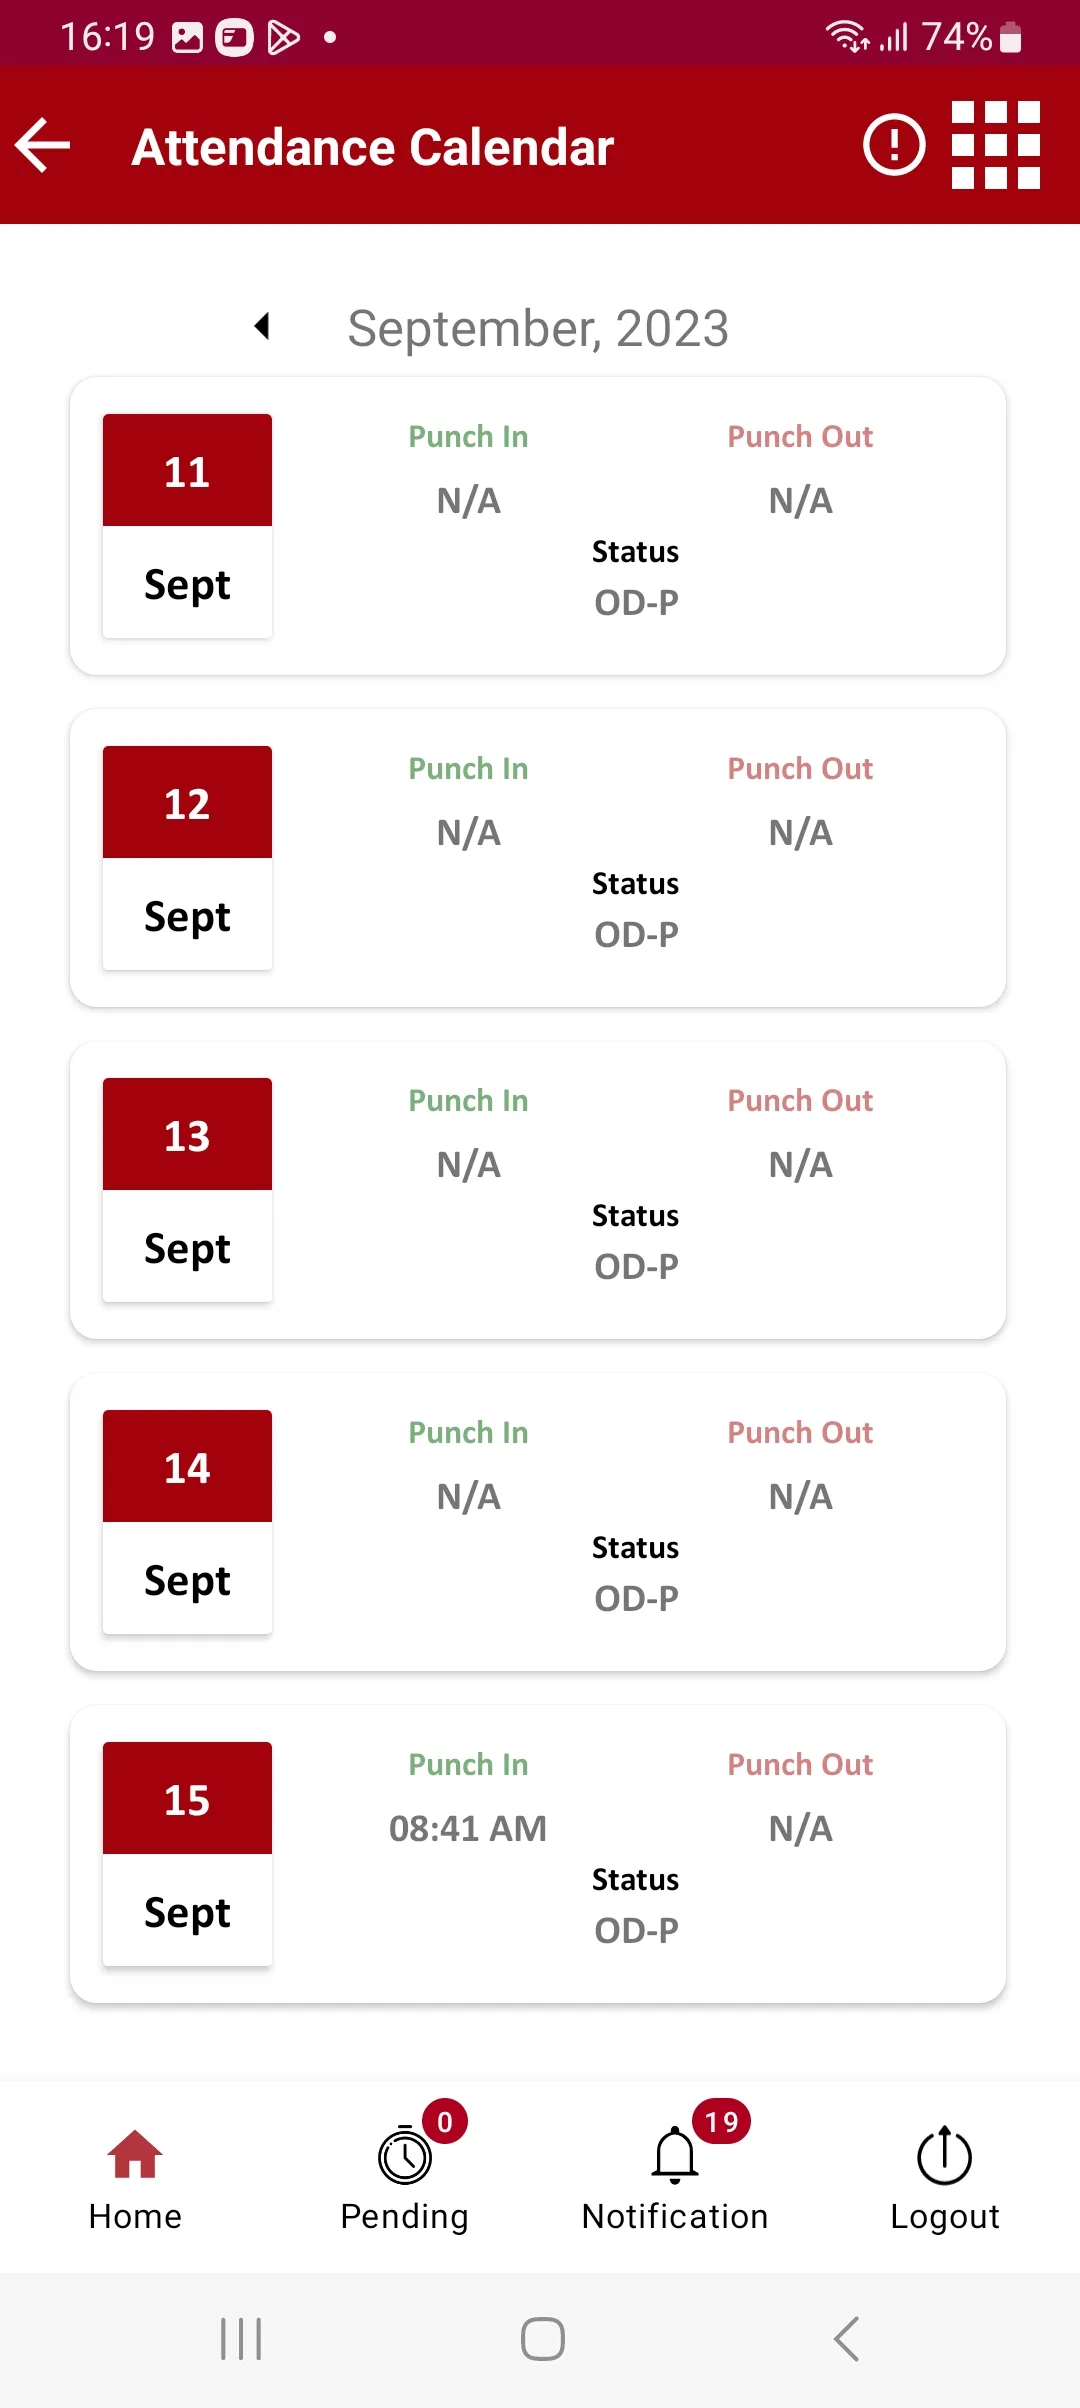
Task: Select the 12 Sept date tile
Action: [187, 858]
